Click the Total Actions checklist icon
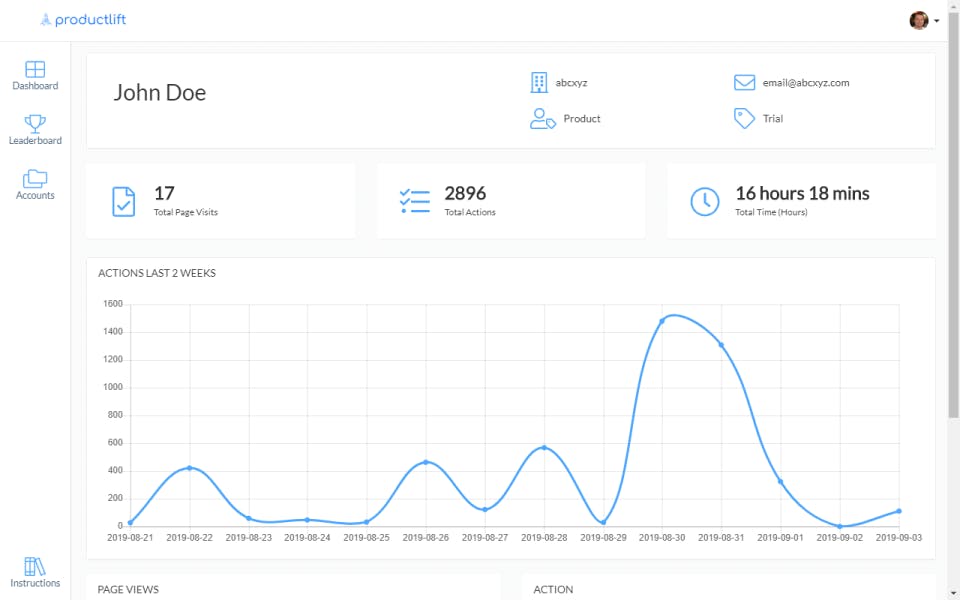 pos(415,201)
